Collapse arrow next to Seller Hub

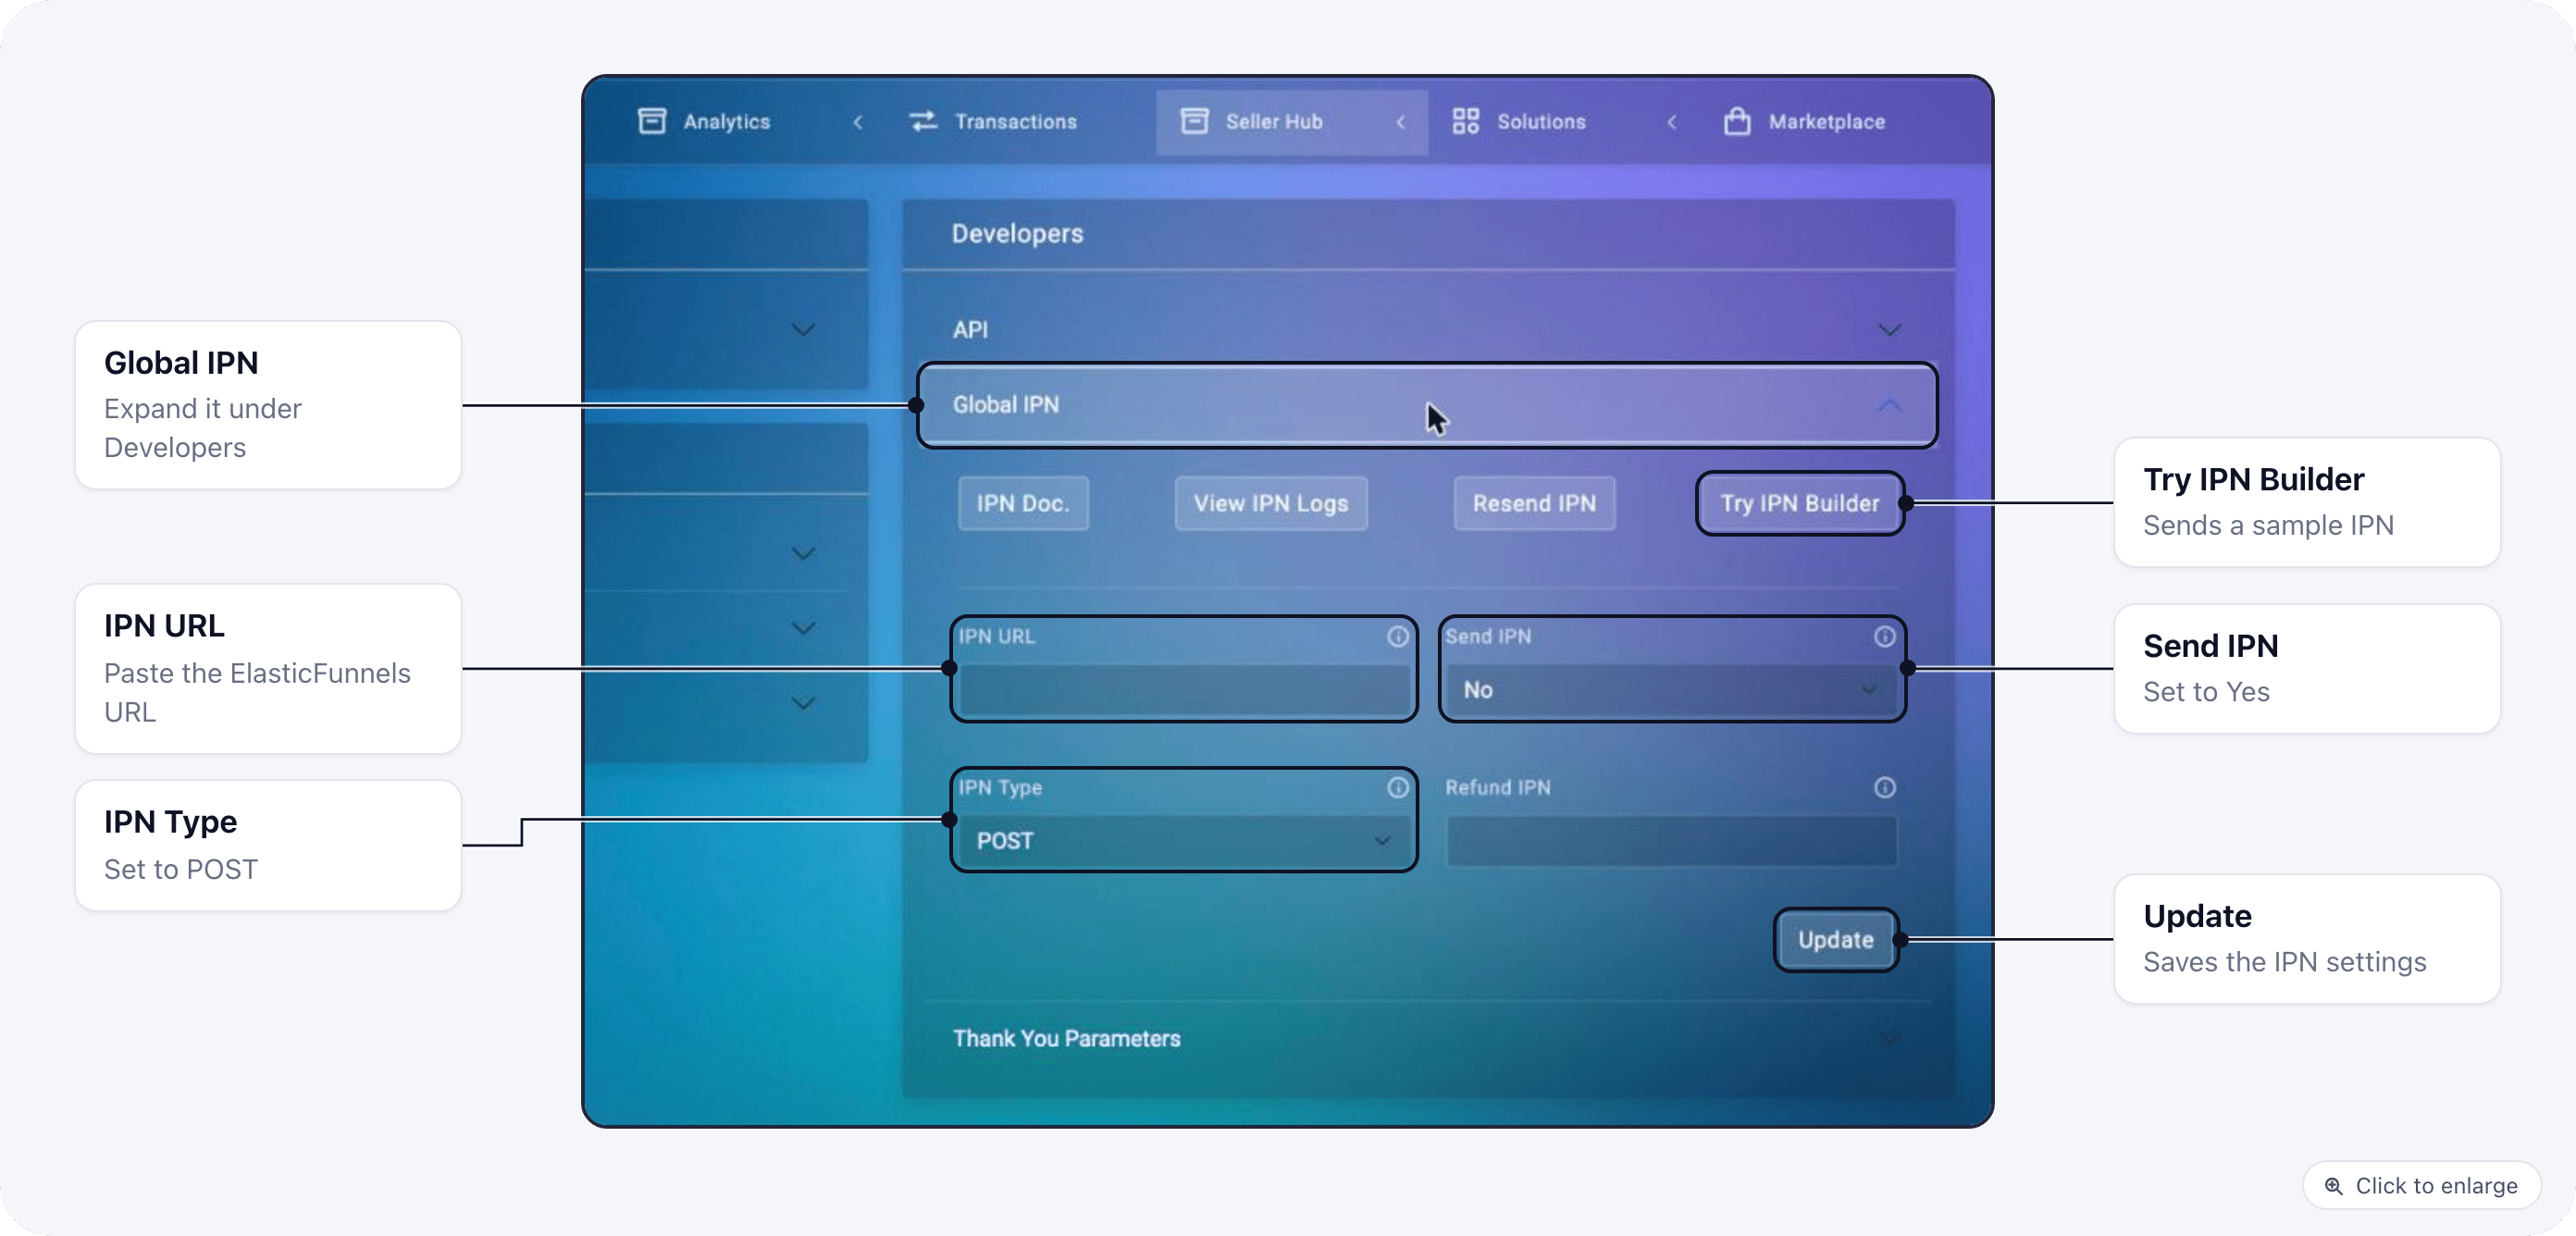coord(1400,121)
